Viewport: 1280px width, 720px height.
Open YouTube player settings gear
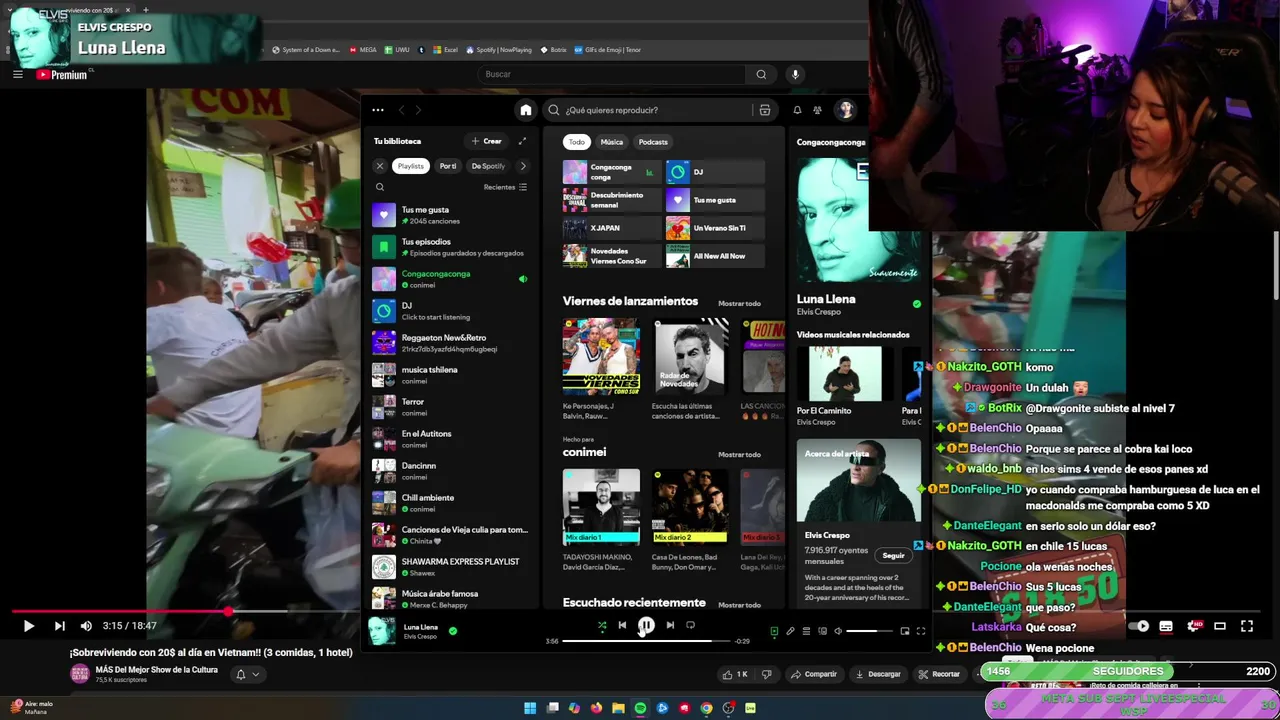[1193, 626]
